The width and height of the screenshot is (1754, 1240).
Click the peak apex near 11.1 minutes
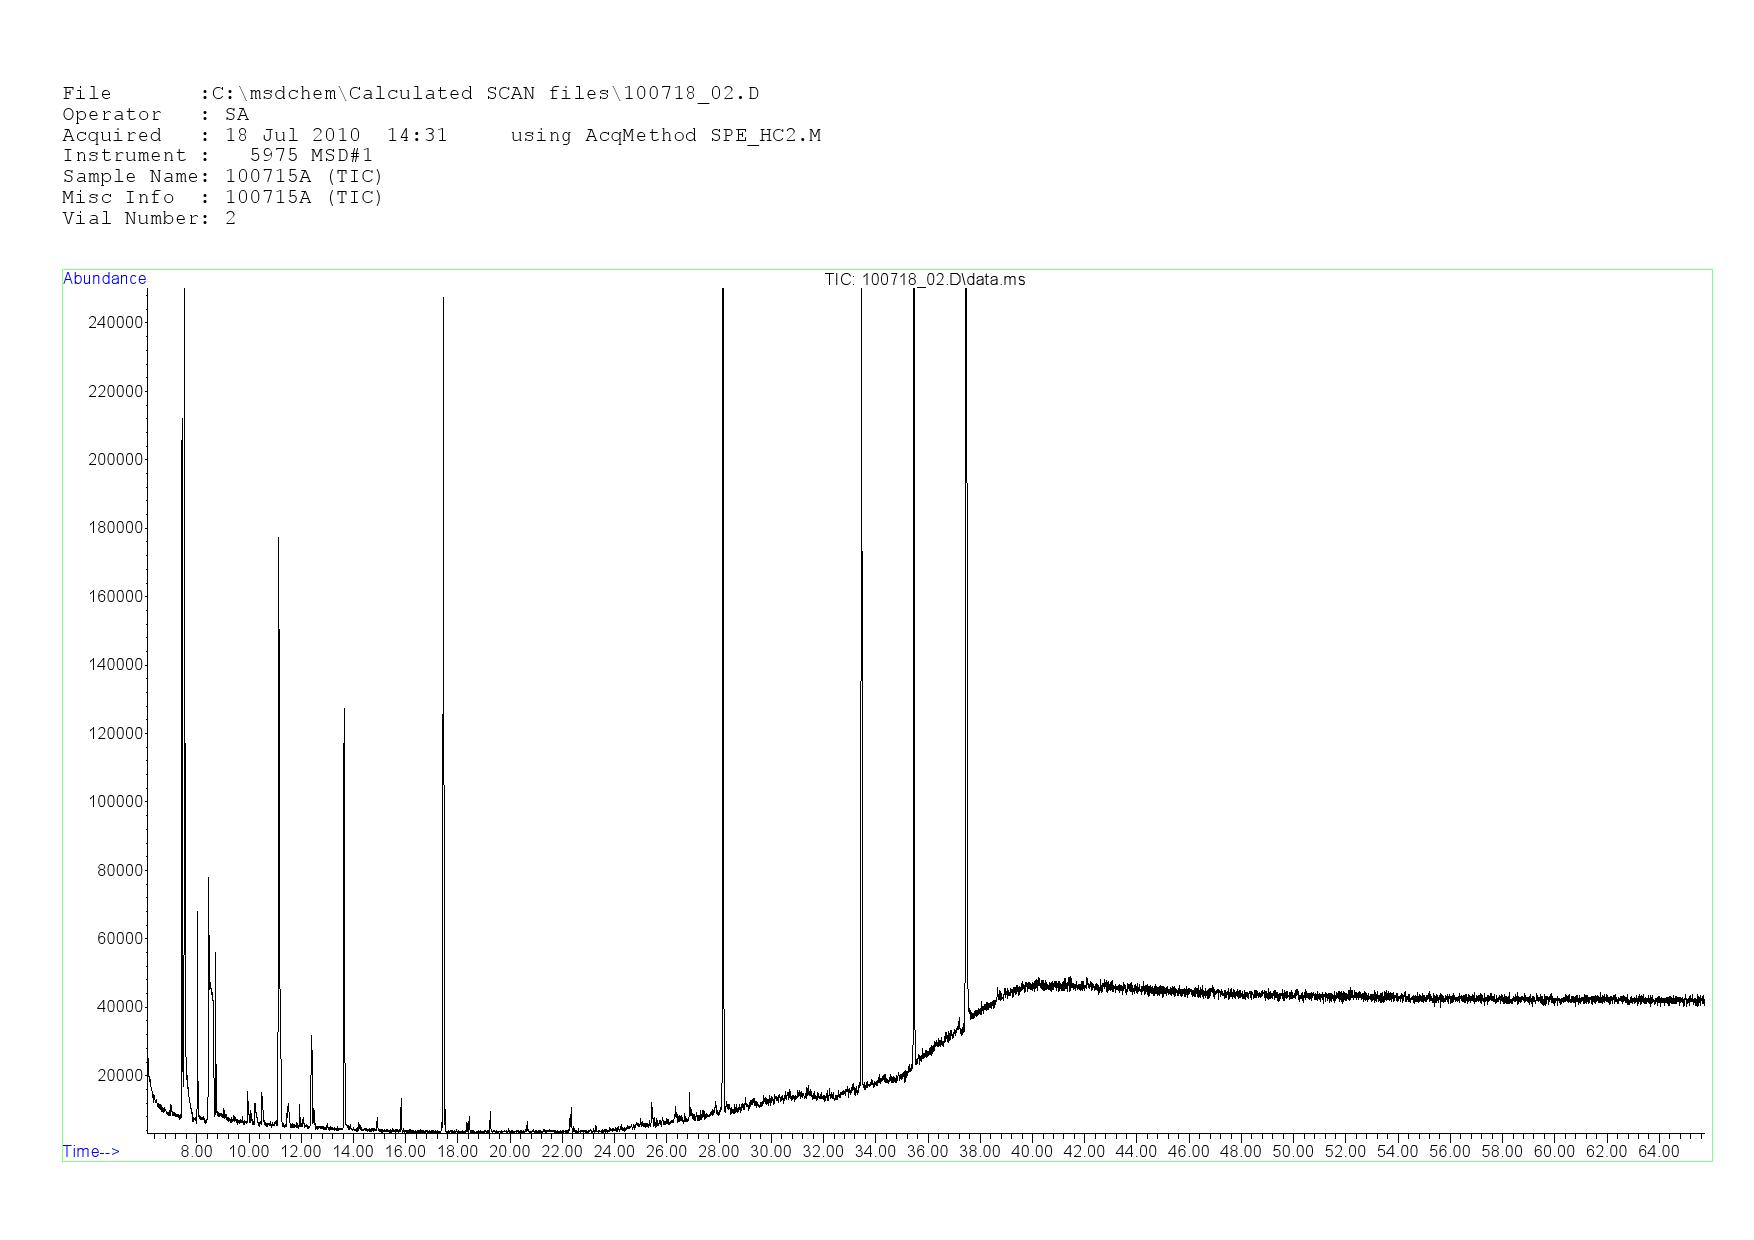point(278,540)
